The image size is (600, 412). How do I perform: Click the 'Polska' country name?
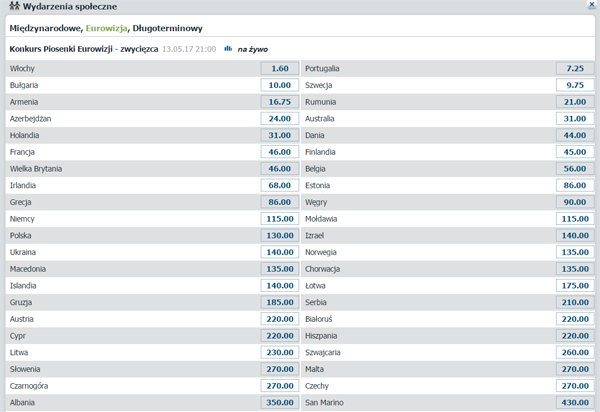21,236
